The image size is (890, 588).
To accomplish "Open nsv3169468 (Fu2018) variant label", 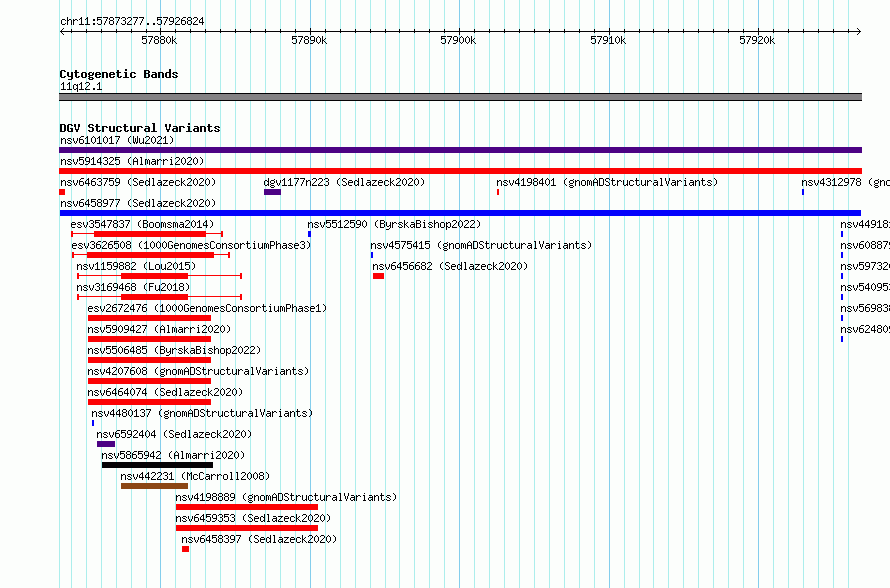I will [x=133, y=287].
